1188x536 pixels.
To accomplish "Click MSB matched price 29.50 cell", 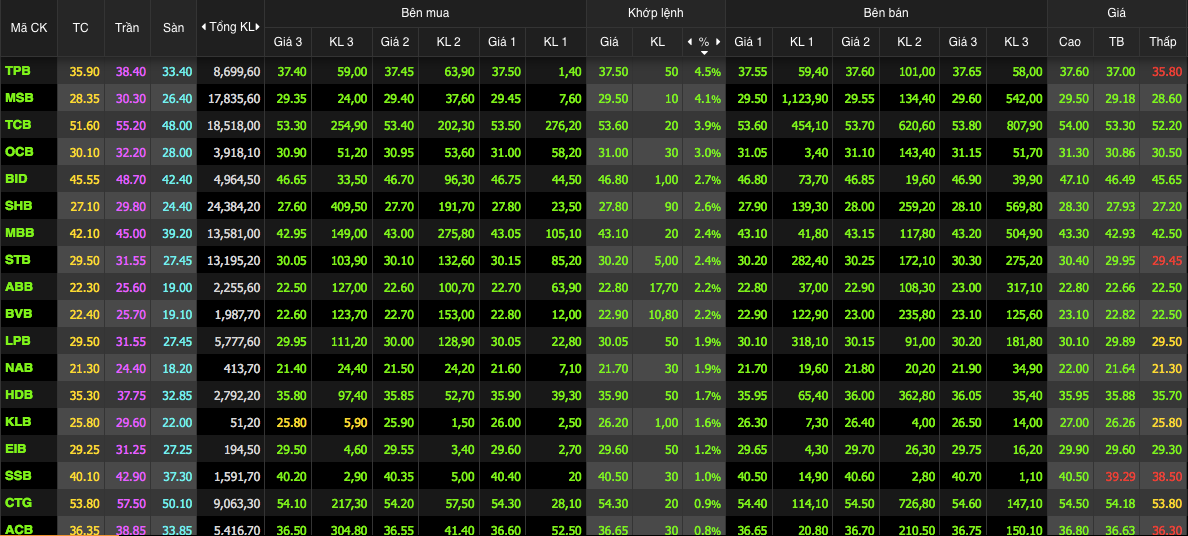I will point(612,98).
